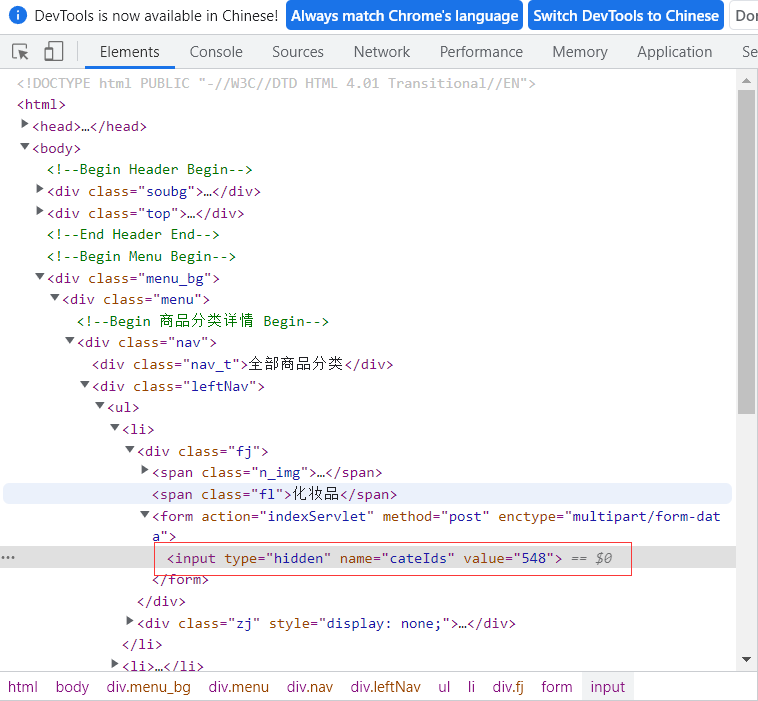This screenshot has width=758, height=701.
Task: Switch to the Console tab
Action: [216, 52]
